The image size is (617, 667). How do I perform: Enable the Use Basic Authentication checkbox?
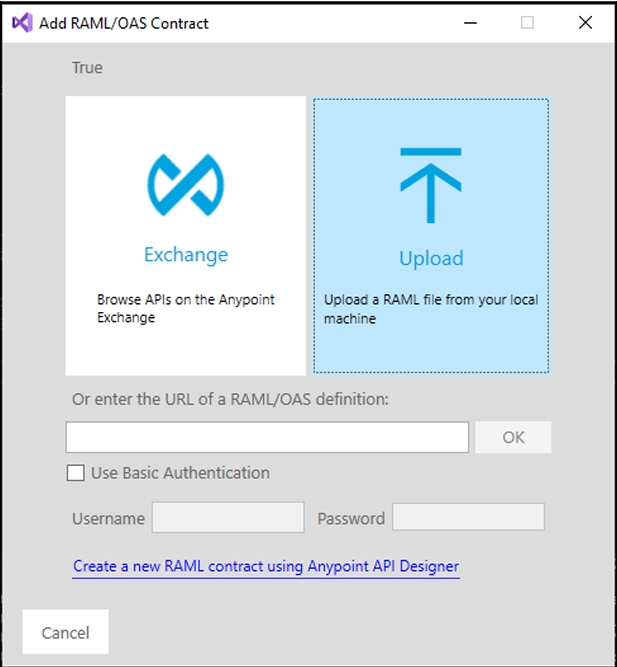point(76,473)
